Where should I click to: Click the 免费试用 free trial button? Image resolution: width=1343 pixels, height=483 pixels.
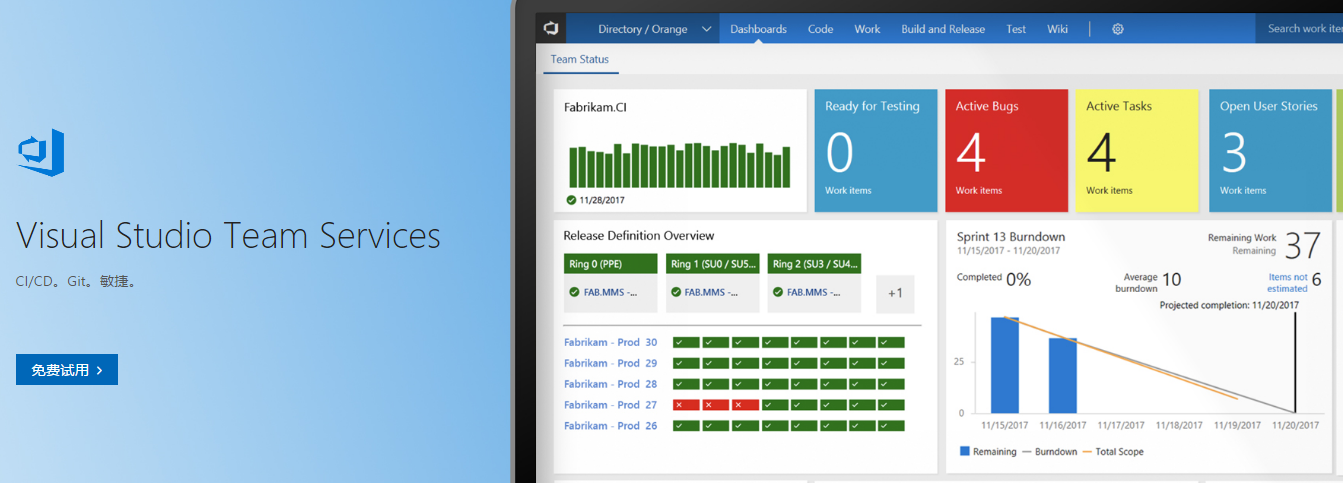[67, 369]
